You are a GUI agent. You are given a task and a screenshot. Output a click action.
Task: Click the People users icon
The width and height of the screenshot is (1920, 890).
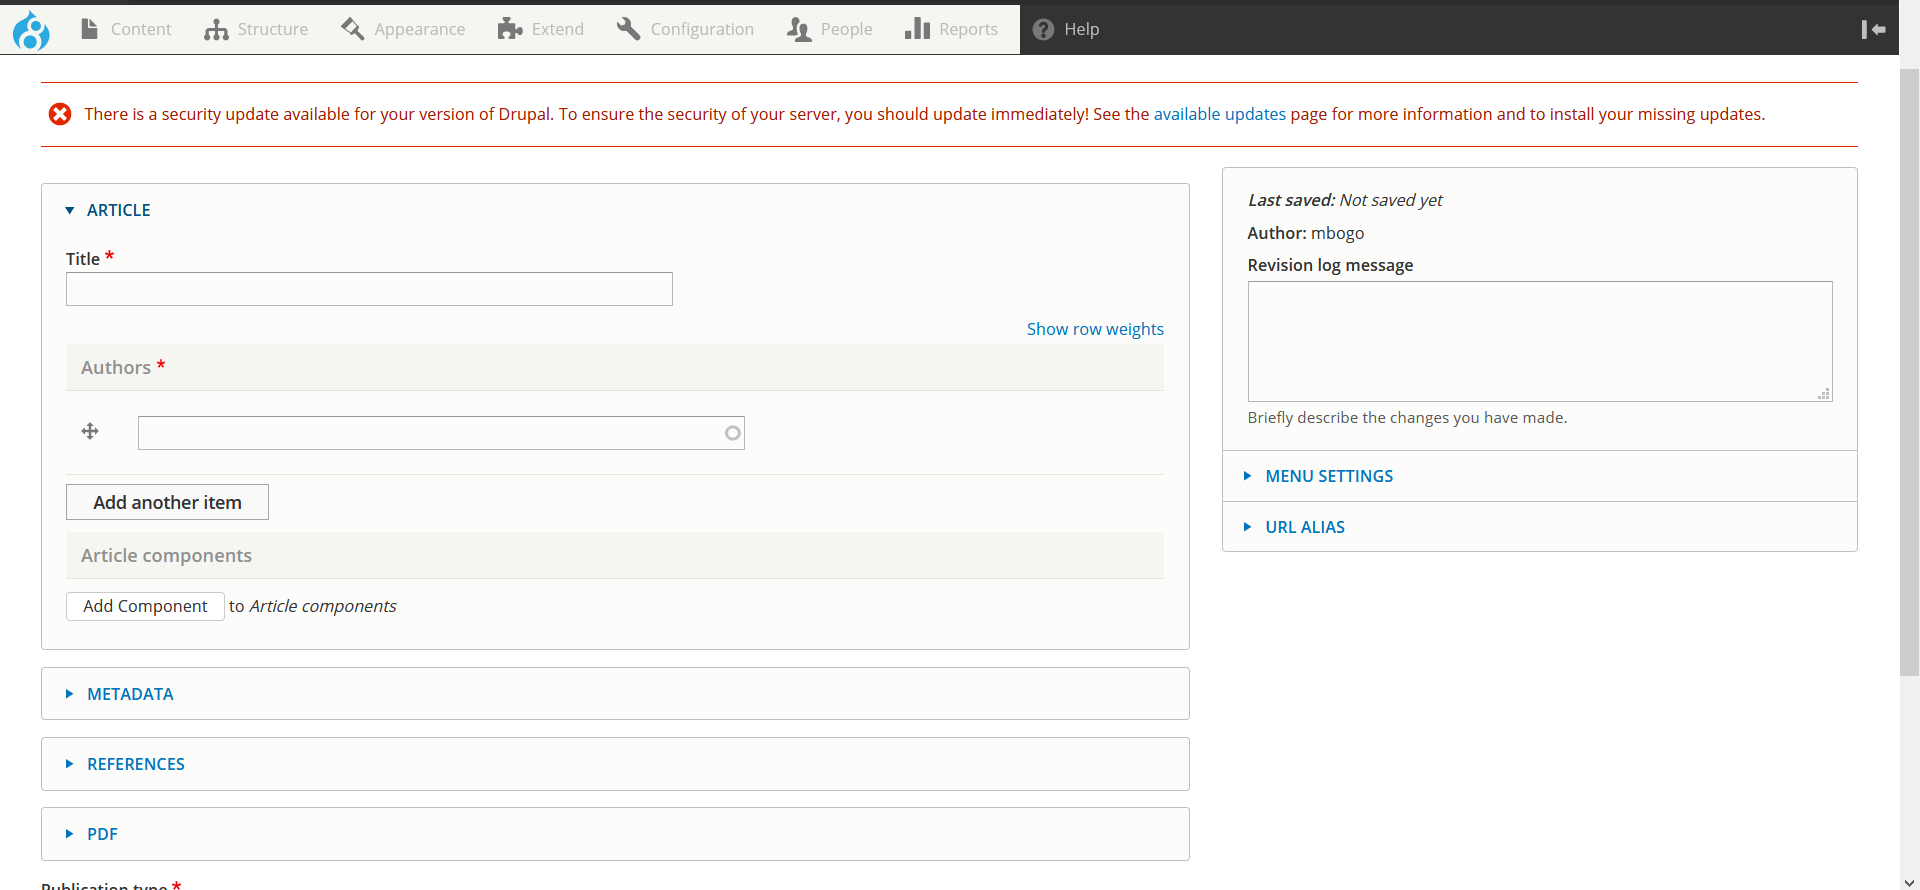click(x=798, y=29)
